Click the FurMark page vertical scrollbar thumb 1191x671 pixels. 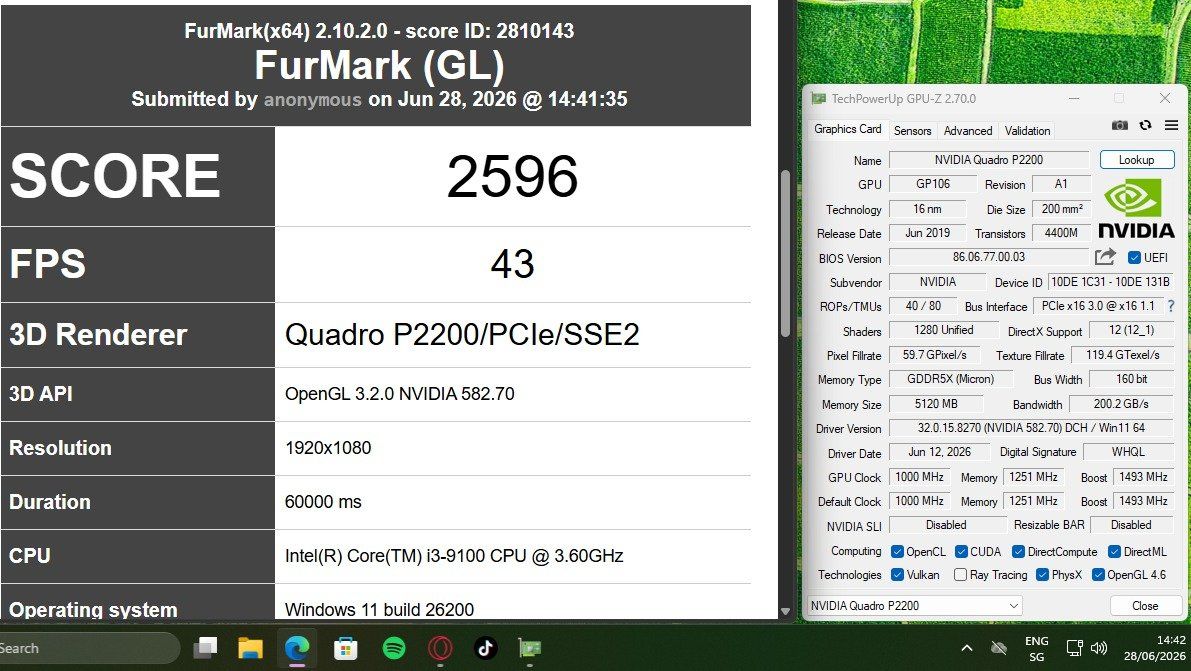(x=785, y=253)
